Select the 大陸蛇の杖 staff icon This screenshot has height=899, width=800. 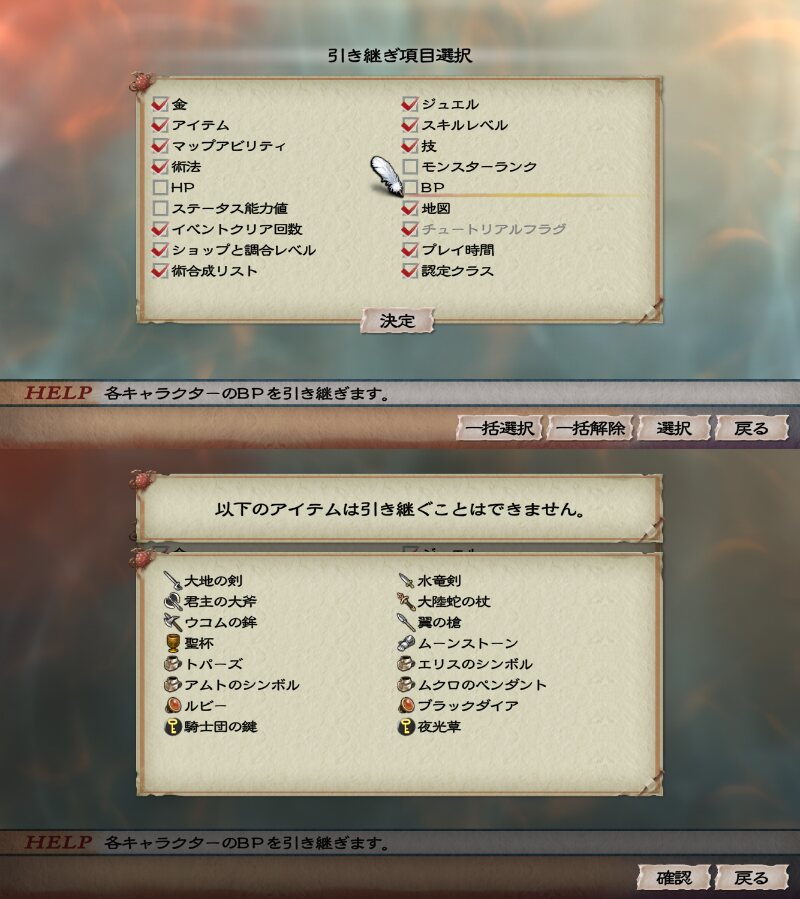(406, 601)
